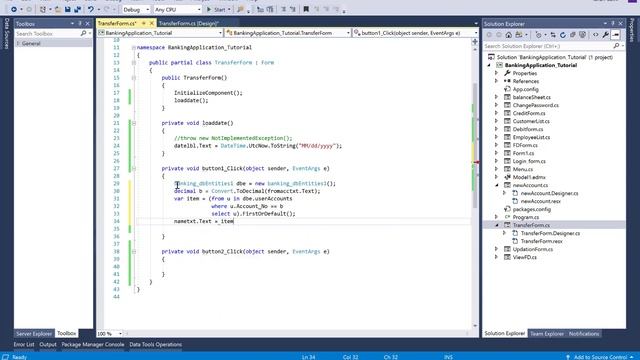640x360 pixels.
Task: Select ChangePassword.cs in Solution Explorer
Action: coord(536,105)
